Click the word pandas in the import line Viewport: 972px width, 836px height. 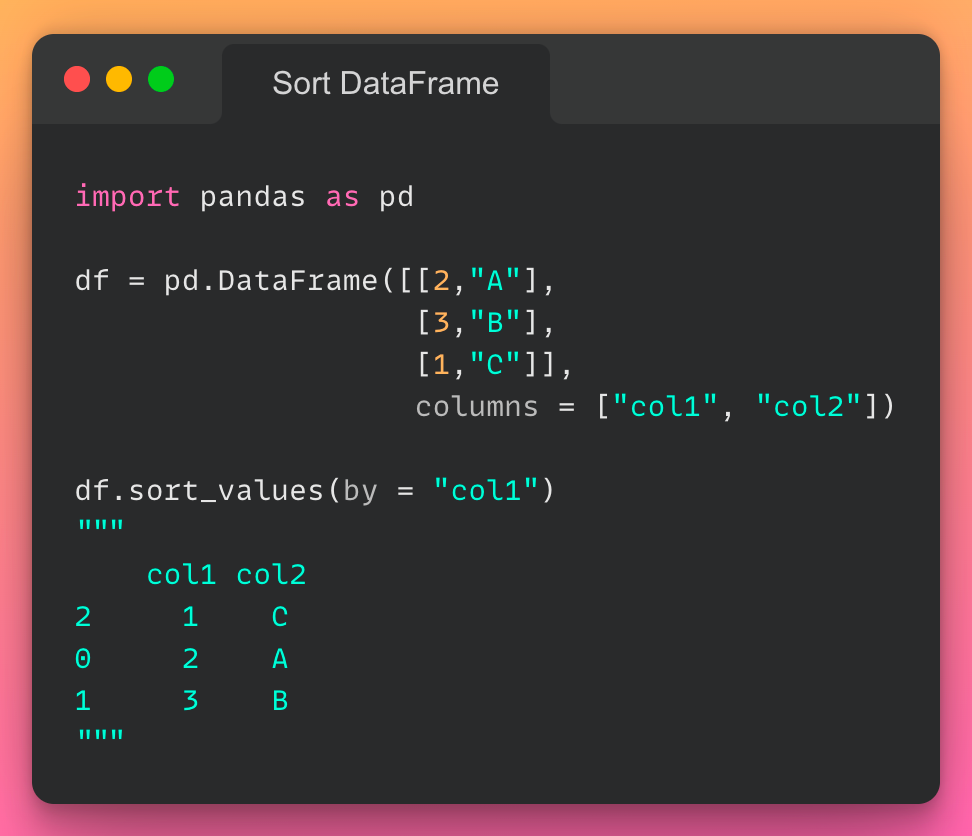252,197
